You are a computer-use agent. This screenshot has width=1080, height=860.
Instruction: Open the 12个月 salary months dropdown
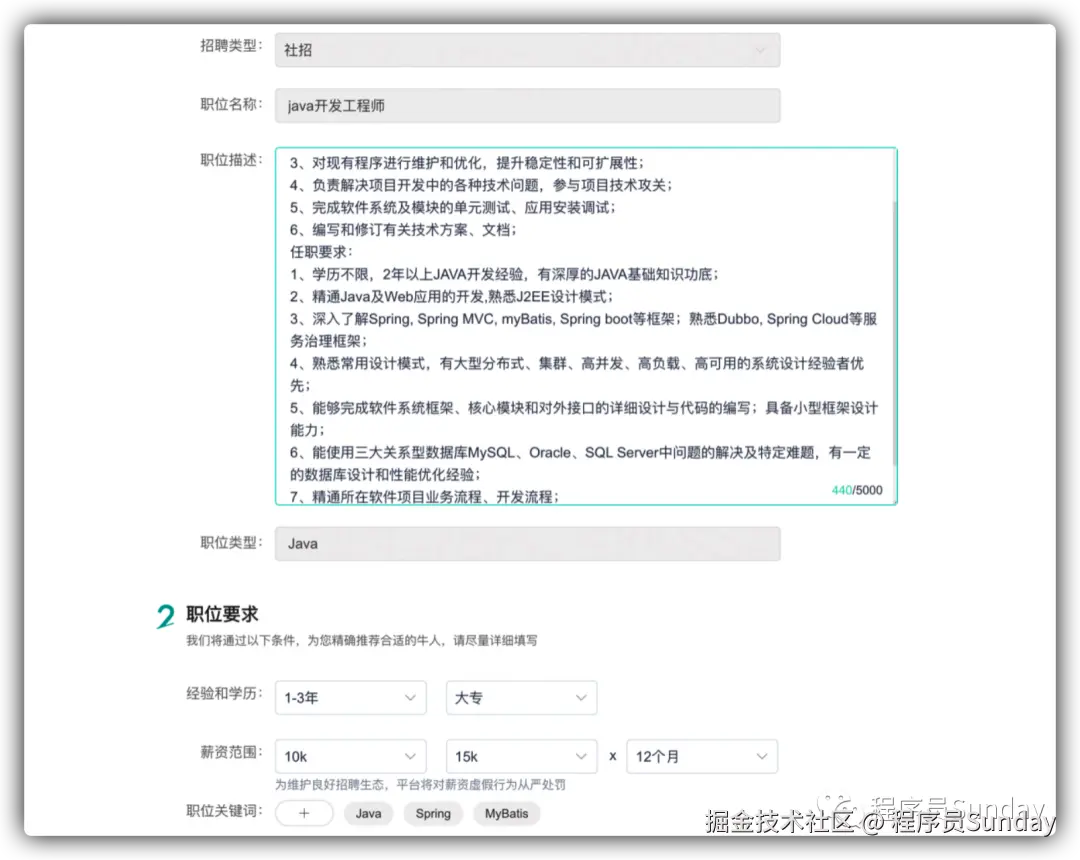pyautogui.click(x=702, y=756)
